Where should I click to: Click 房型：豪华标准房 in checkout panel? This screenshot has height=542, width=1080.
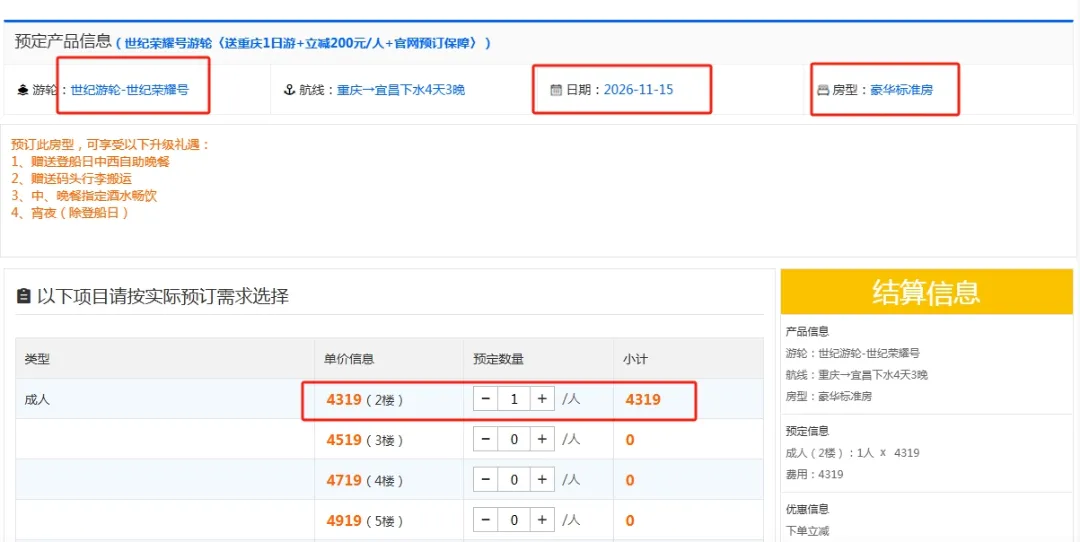click(x=829, y=397)
